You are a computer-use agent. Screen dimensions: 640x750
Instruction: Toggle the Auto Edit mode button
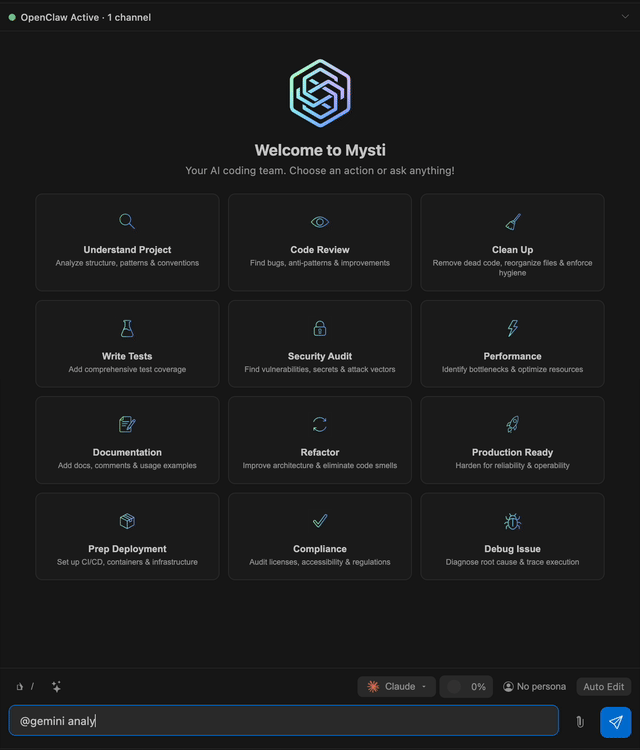click(x=604, y=686)
